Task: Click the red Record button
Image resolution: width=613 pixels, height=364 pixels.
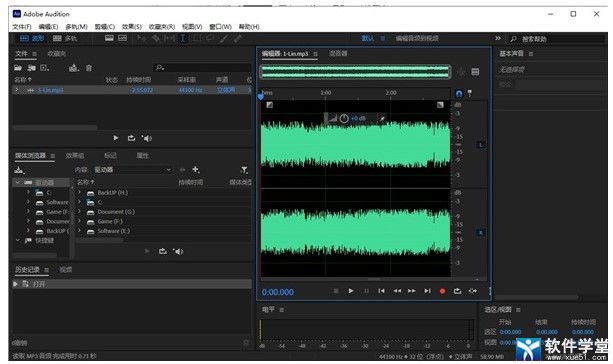Action: coord(442,291)
